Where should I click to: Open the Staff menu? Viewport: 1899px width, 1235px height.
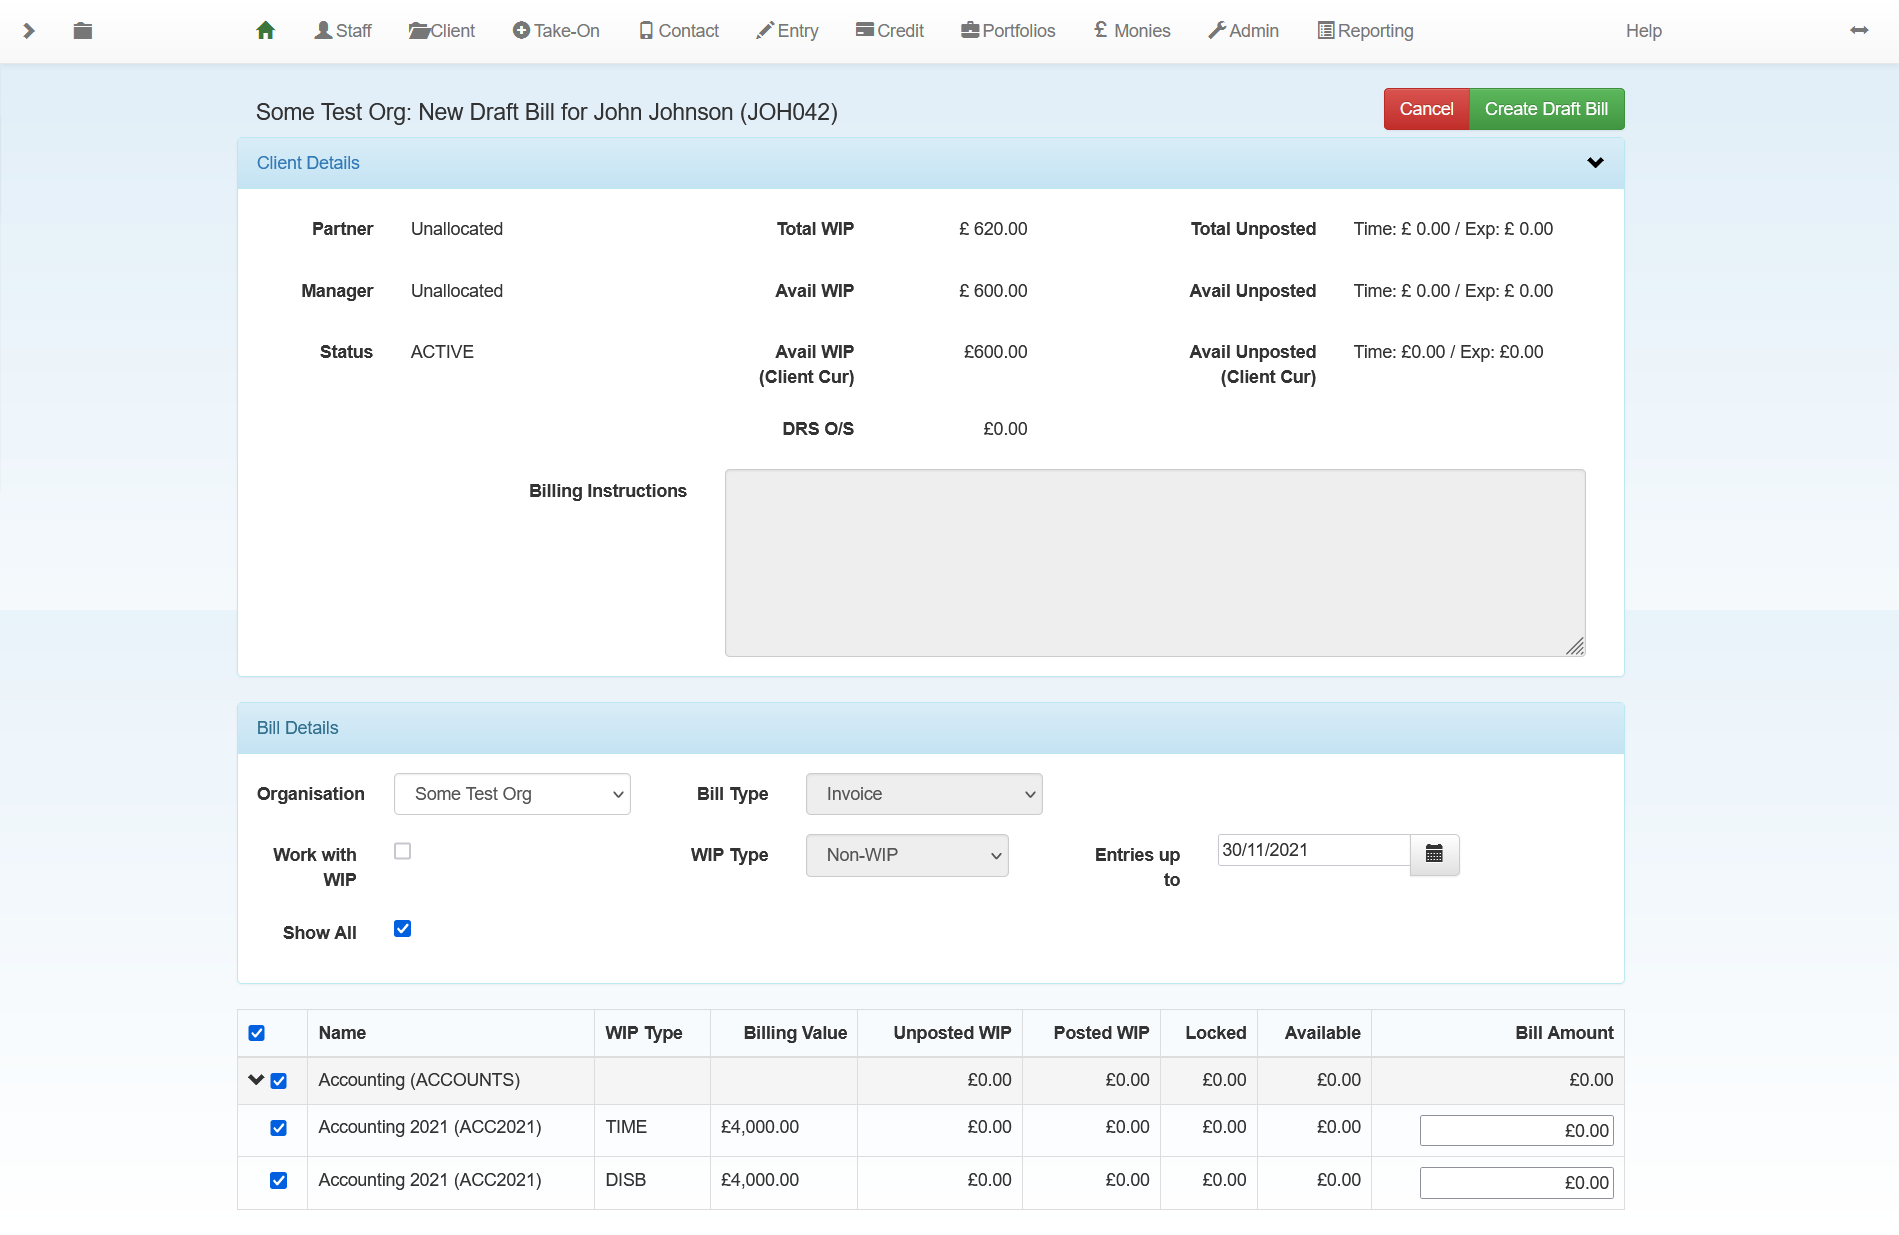tap(343, 31)
